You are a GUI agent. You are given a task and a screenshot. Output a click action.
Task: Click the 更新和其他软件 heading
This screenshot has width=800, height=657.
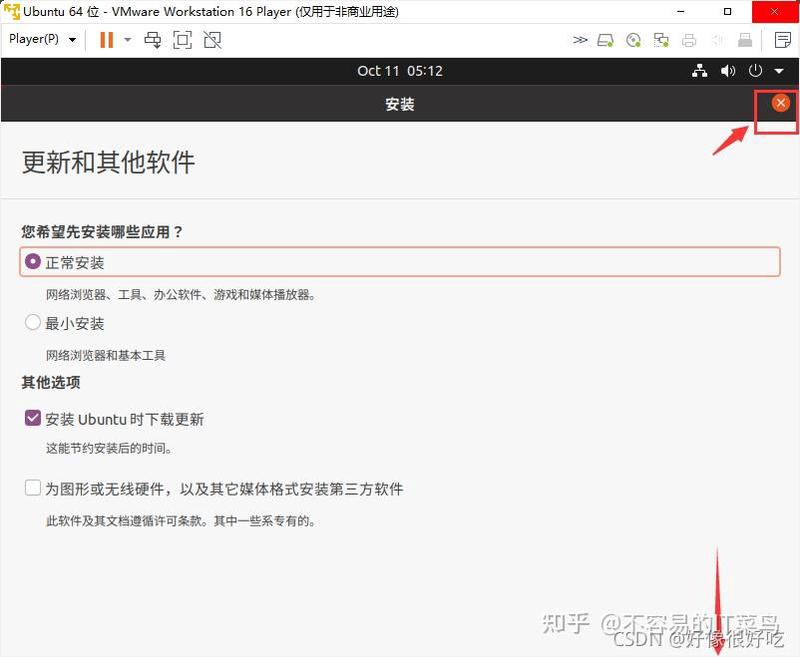tap(108, 162)
